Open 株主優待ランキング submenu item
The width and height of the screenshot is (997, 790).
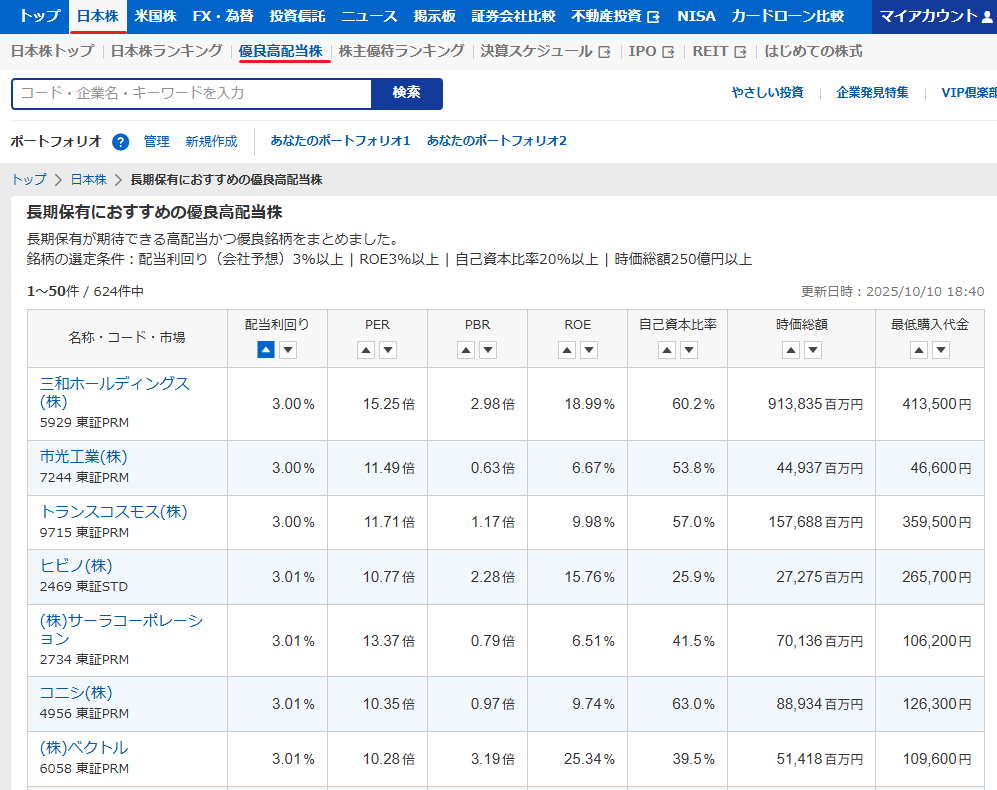401,51
